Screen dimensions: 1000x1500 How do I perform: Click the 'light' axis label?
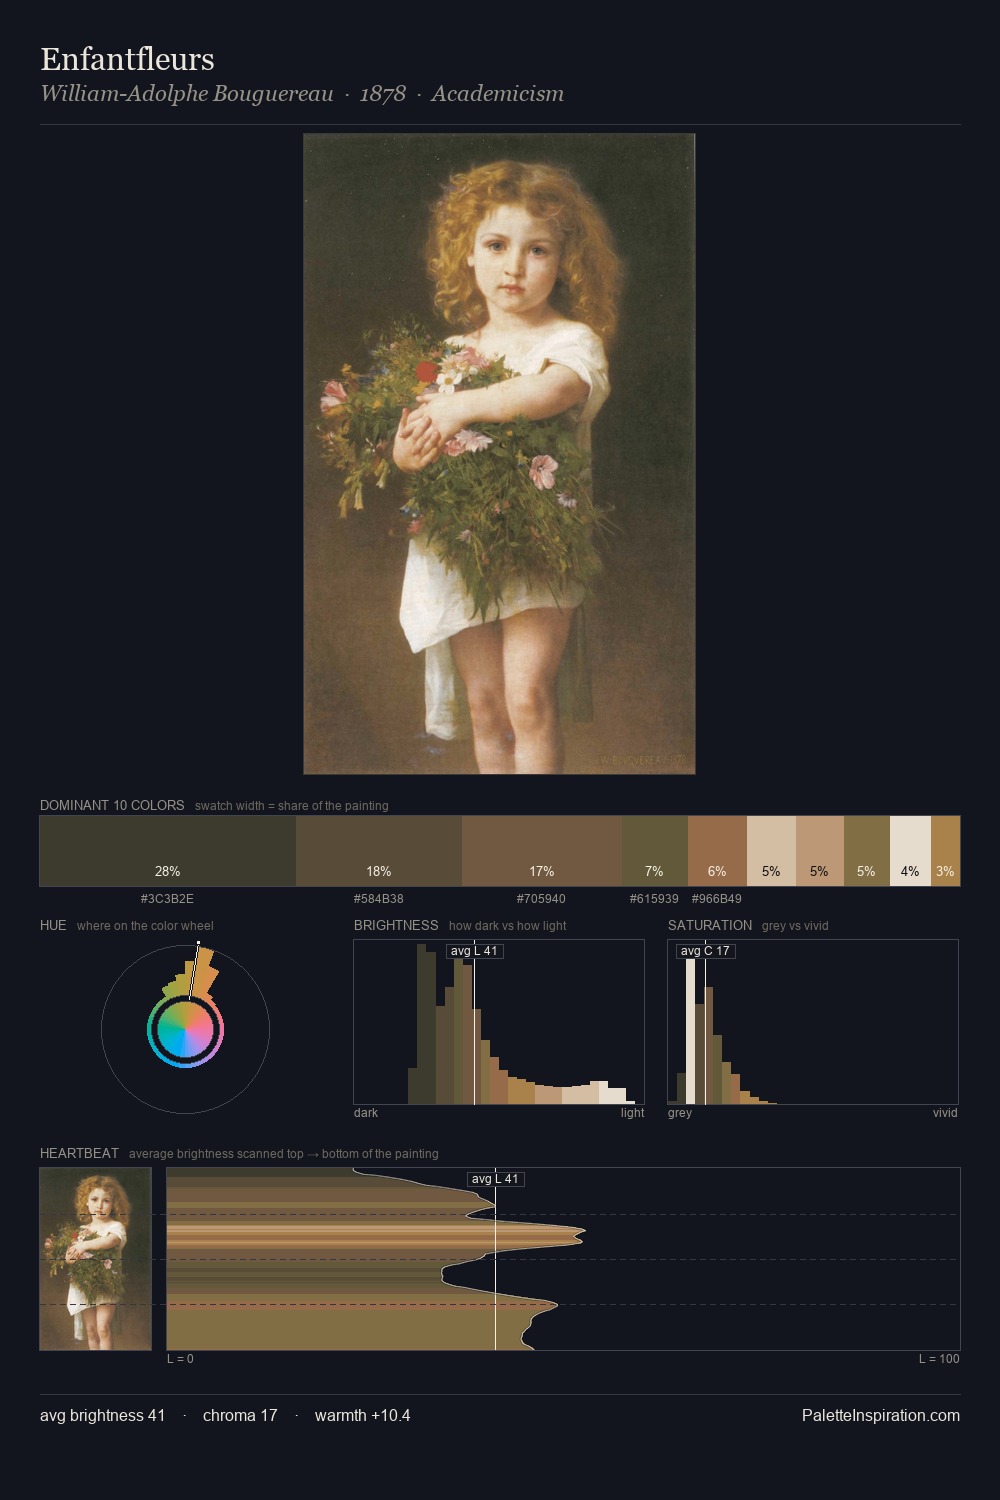tap(632, 1113)
